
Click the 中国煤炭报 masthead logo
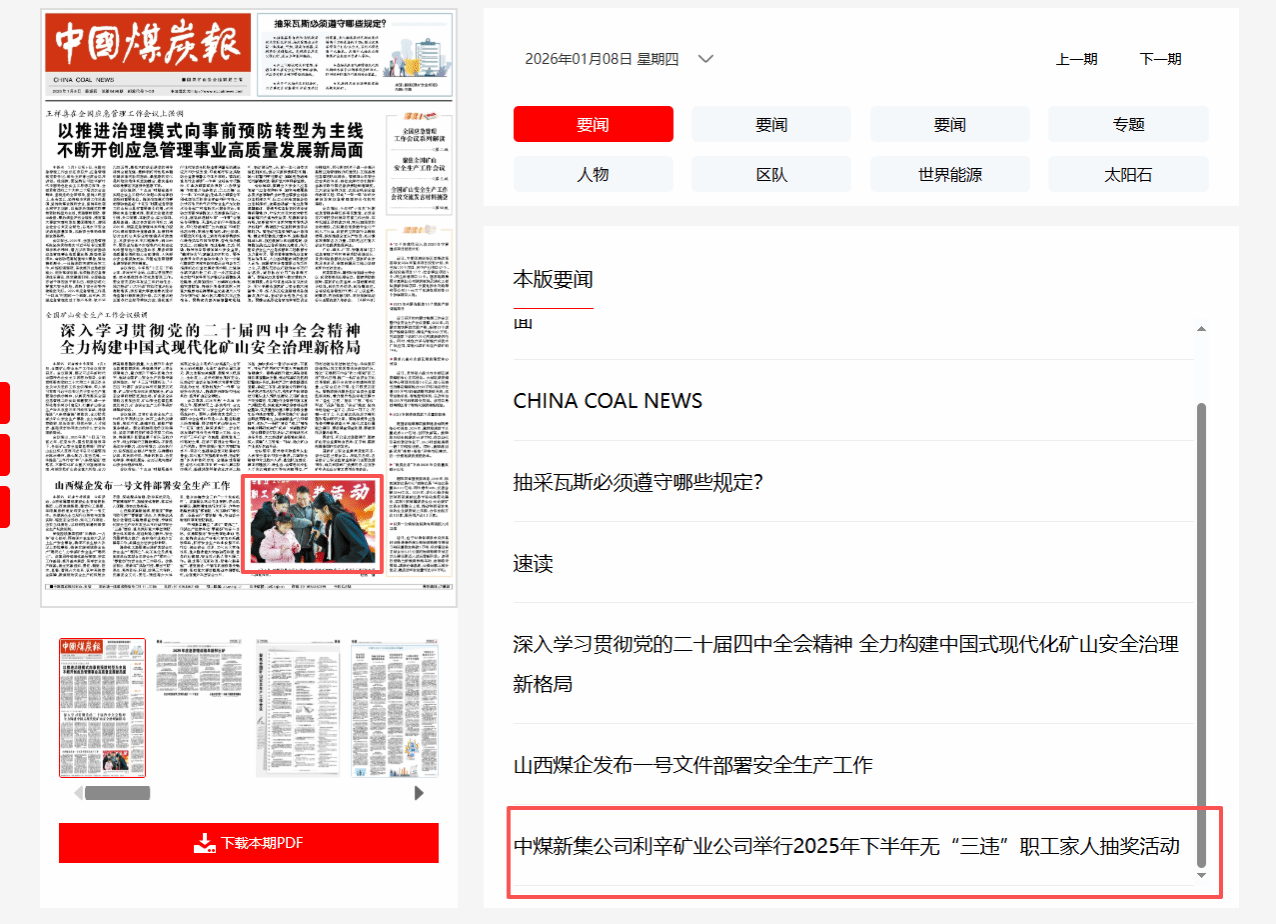pos(148,45)
